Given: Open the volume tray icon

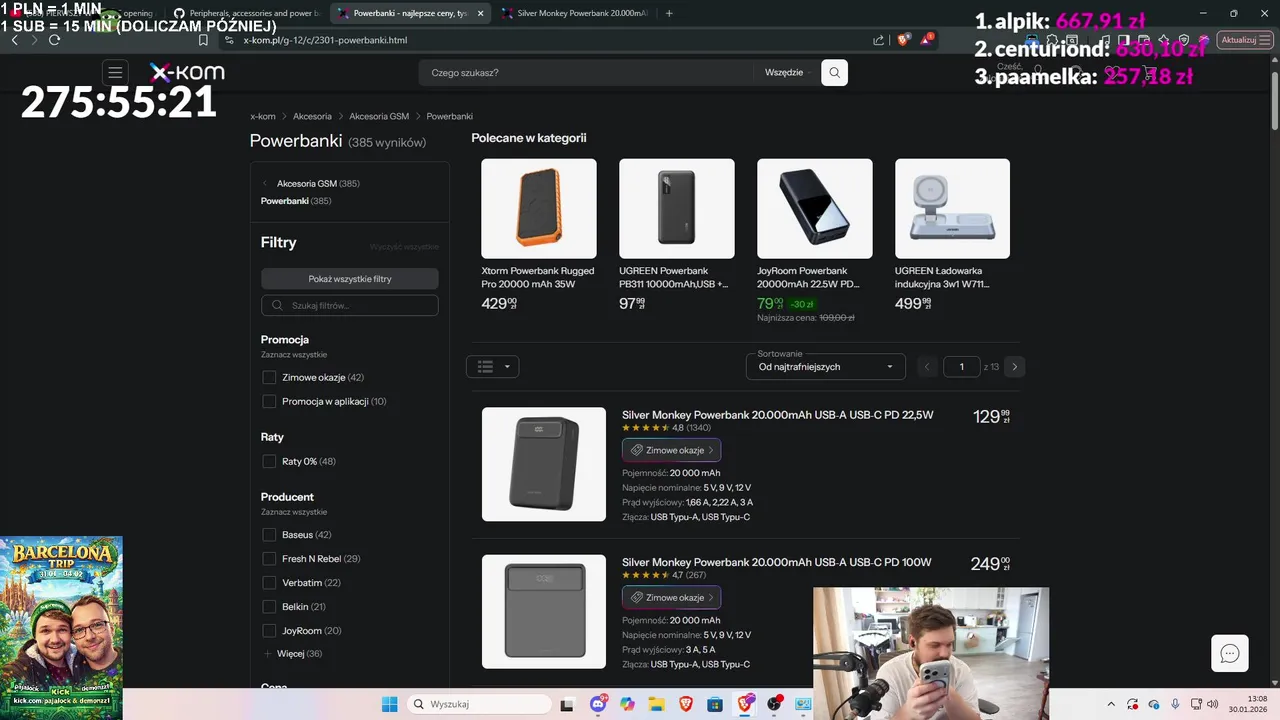Looking at the screenshot, I should 1213,704.
